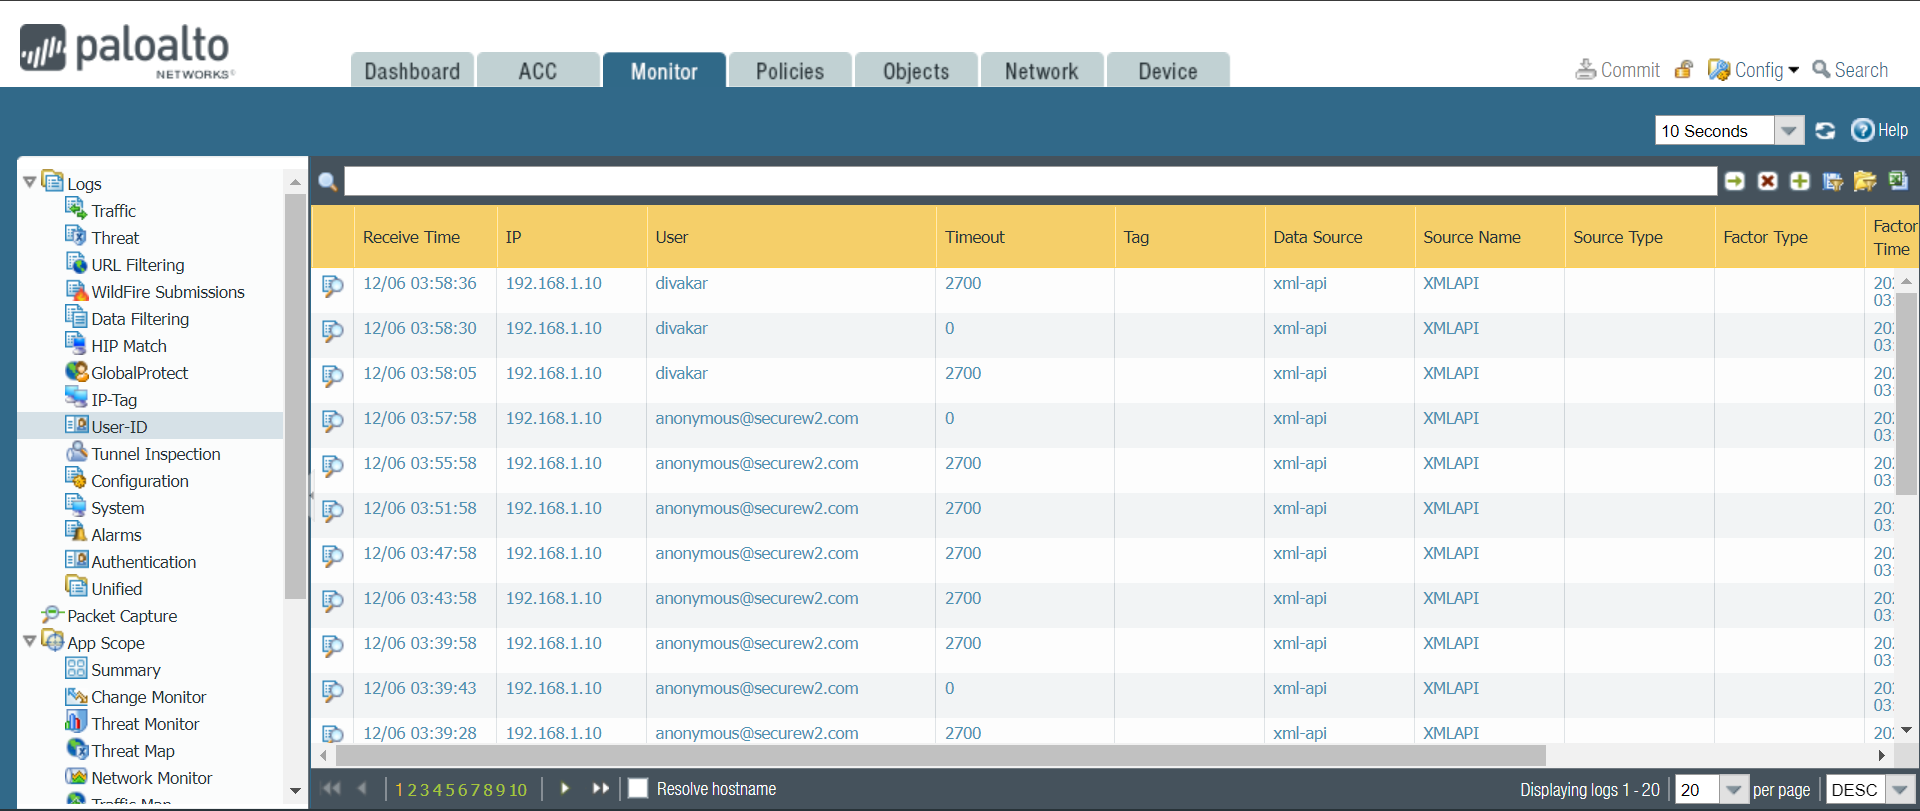The width and height of the screenshot is (1920, 811).
Task: Collapse the Logs tree node
Action: pos(29,182)
